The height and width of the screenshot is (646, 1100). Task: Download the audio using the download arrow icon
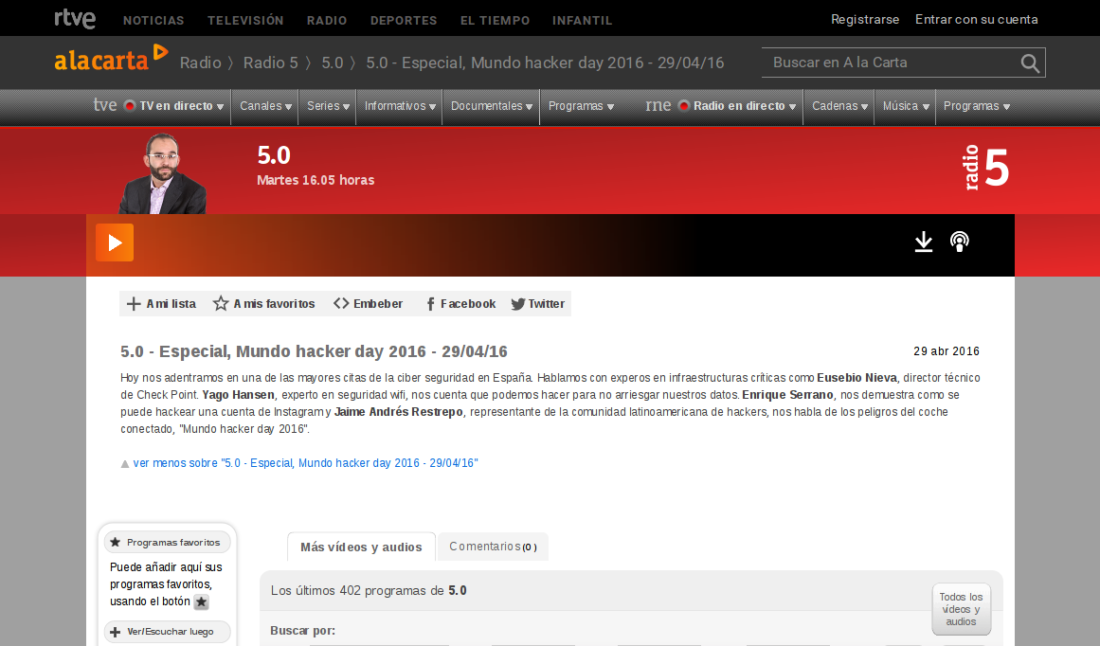coord(923,242)
